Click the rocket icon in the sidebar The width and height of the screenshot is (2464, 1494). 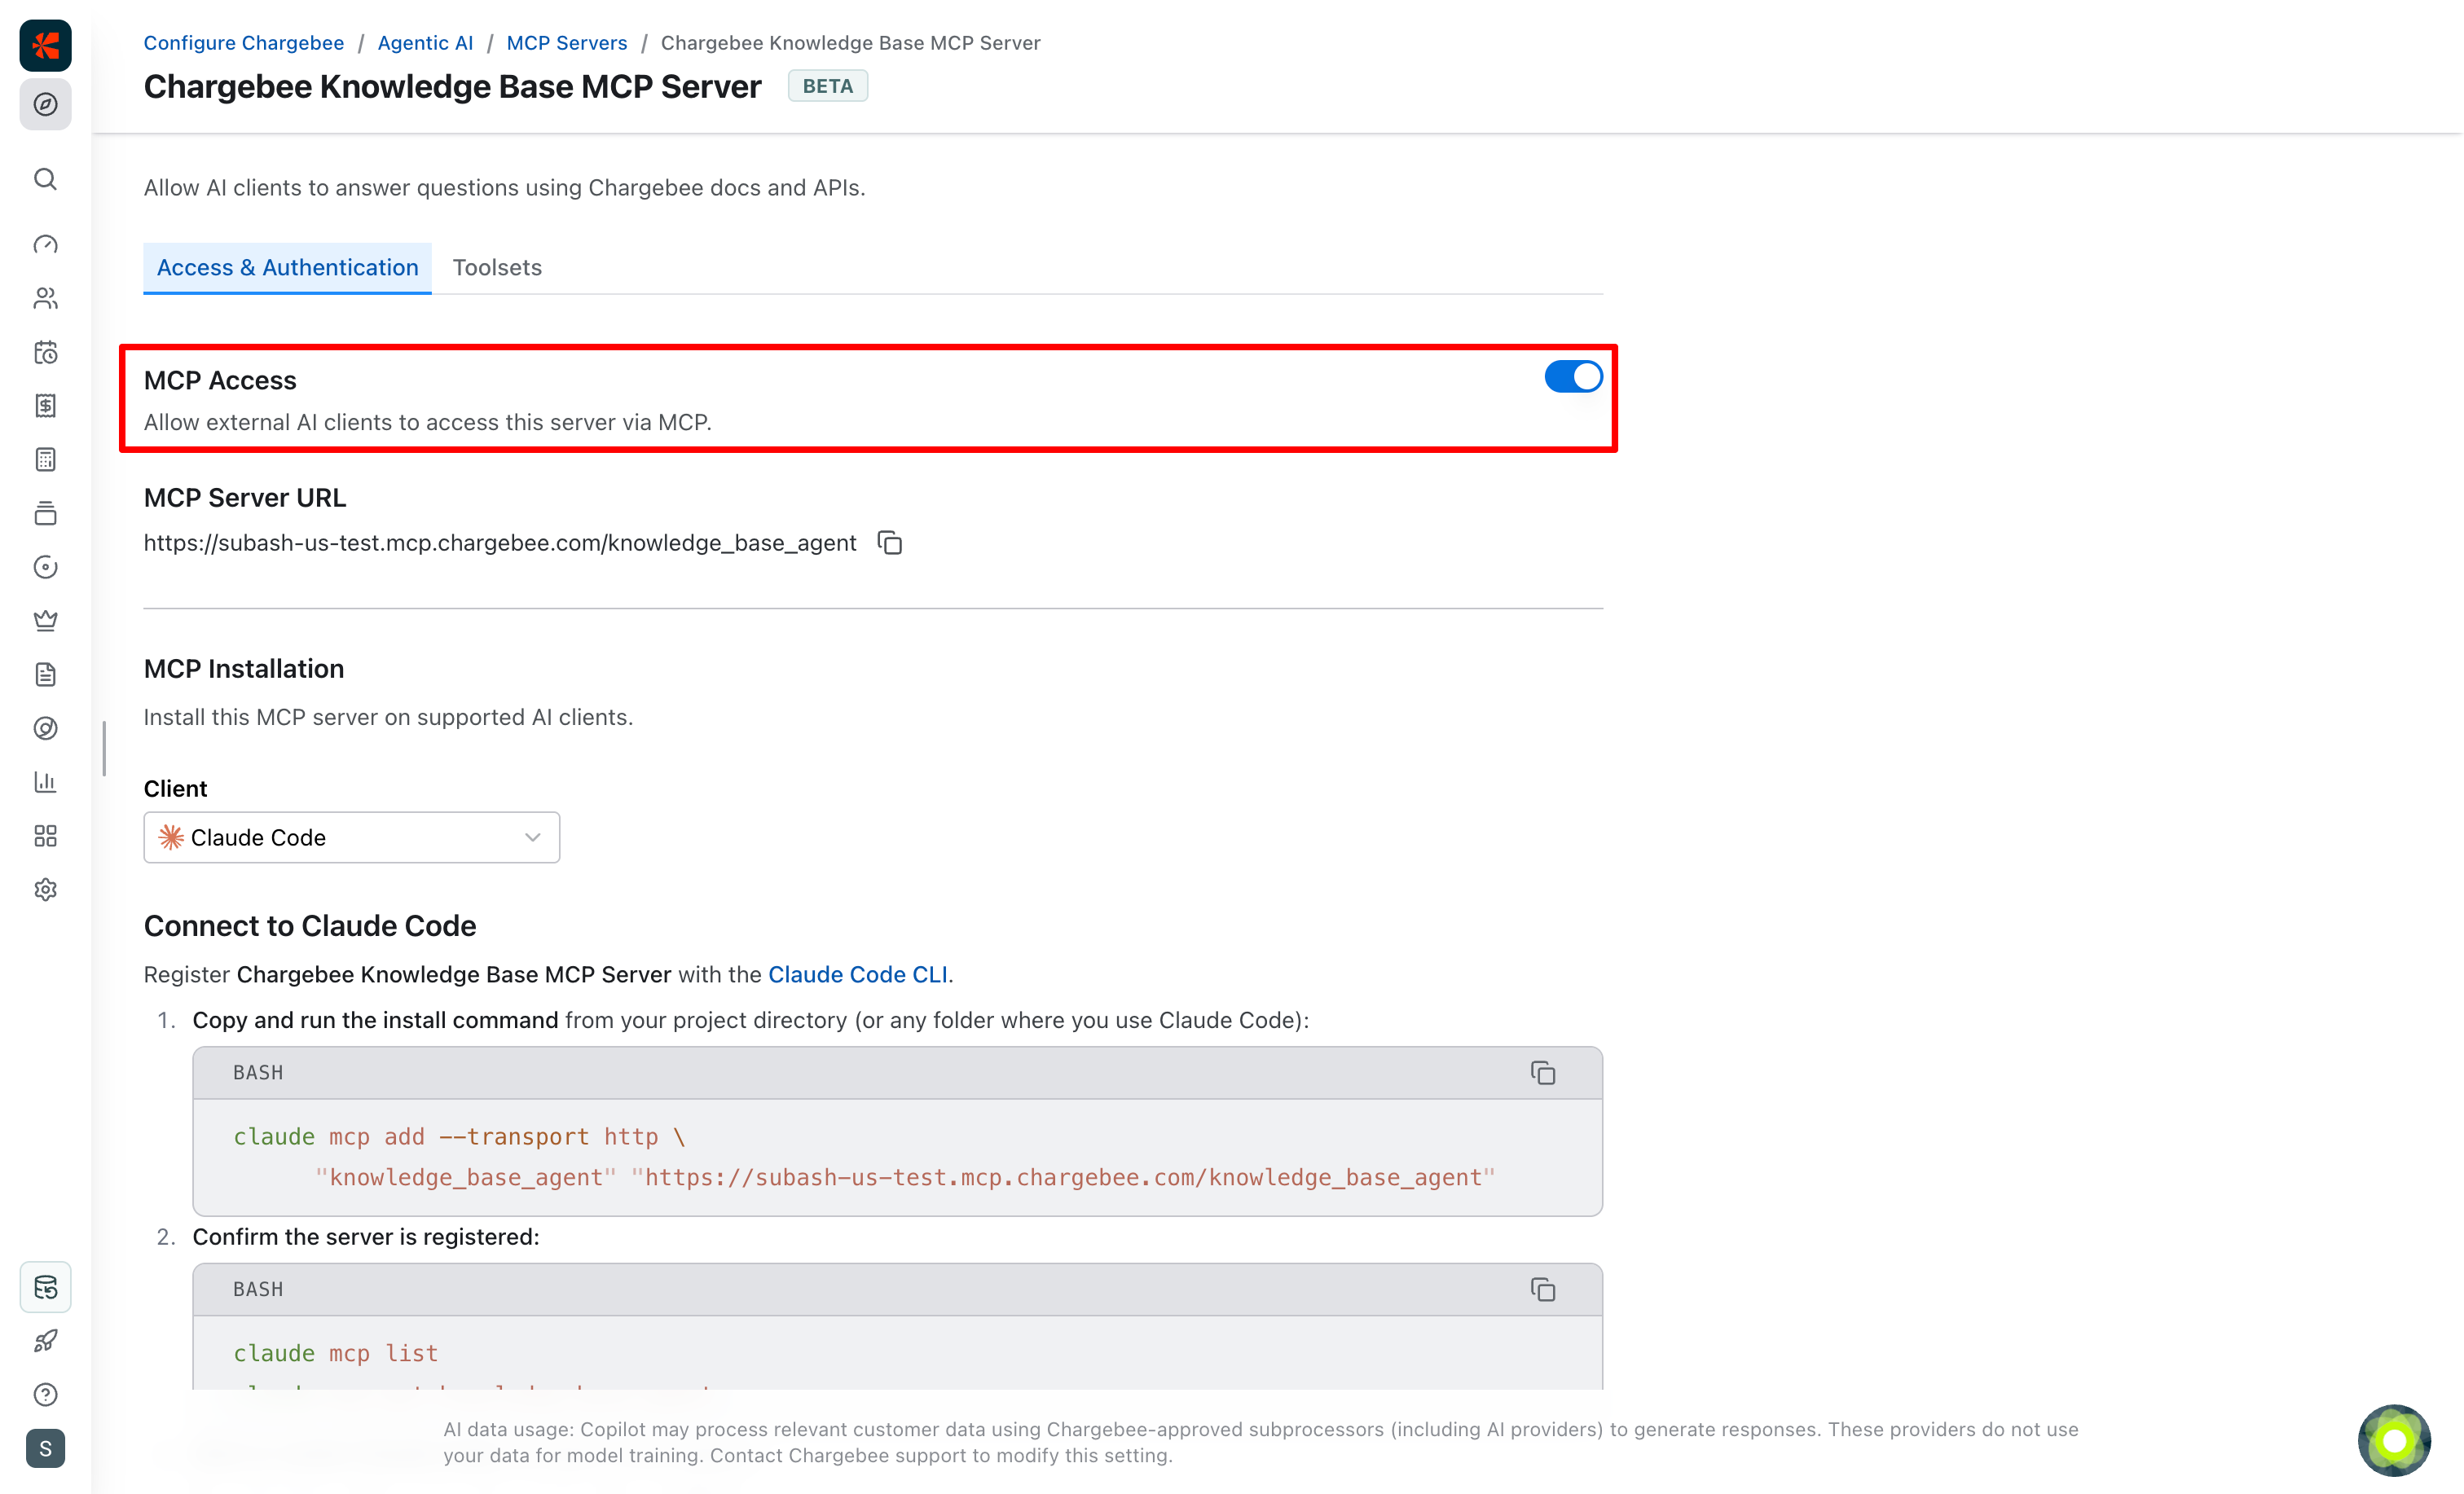pos(46,1341)
